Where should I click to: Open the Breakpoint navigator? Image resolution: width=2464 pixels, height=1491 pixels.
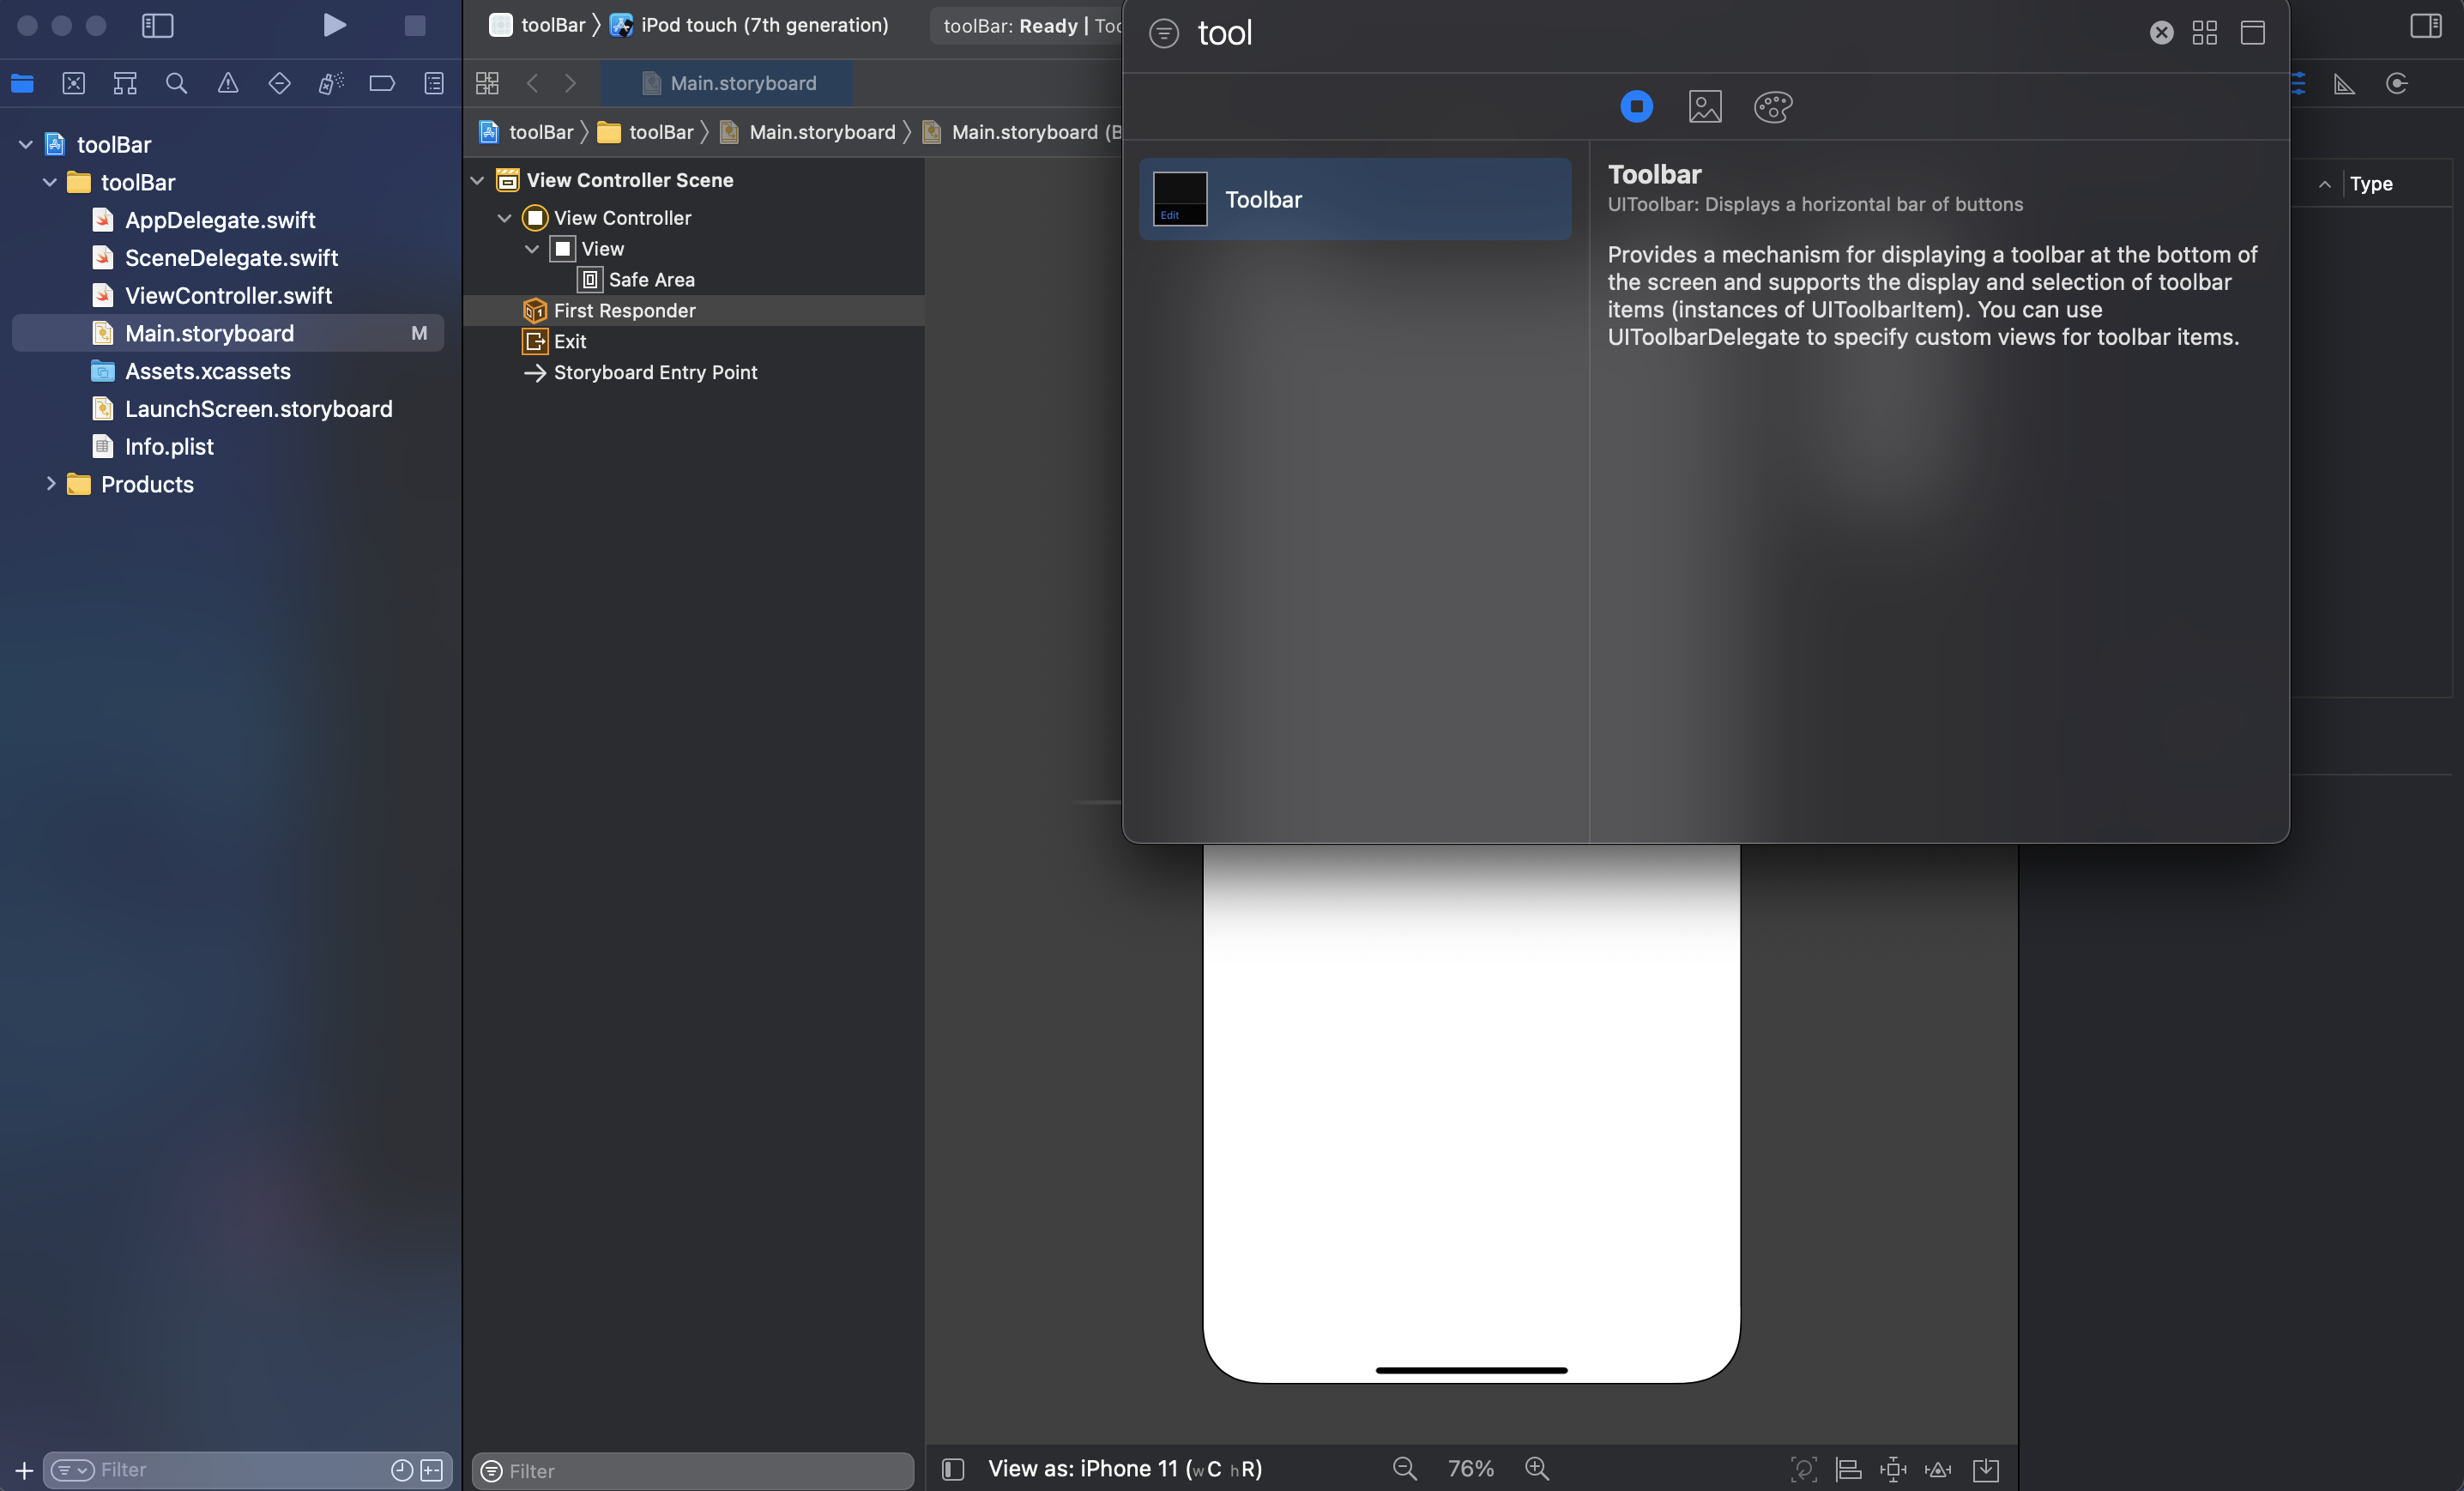382,84
